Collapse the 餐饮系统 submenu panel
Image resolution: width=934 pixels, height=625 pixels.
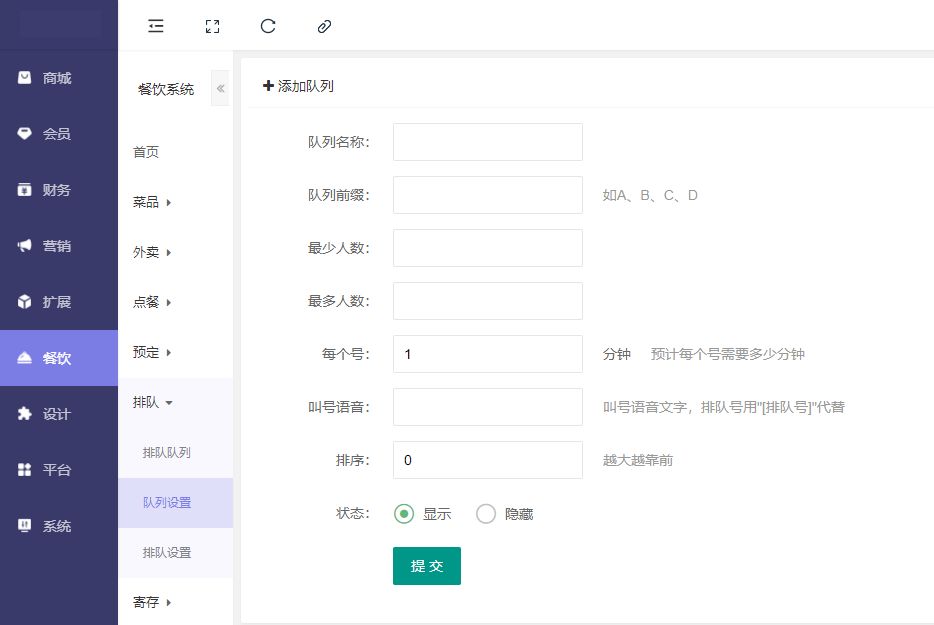coord(221,89)
